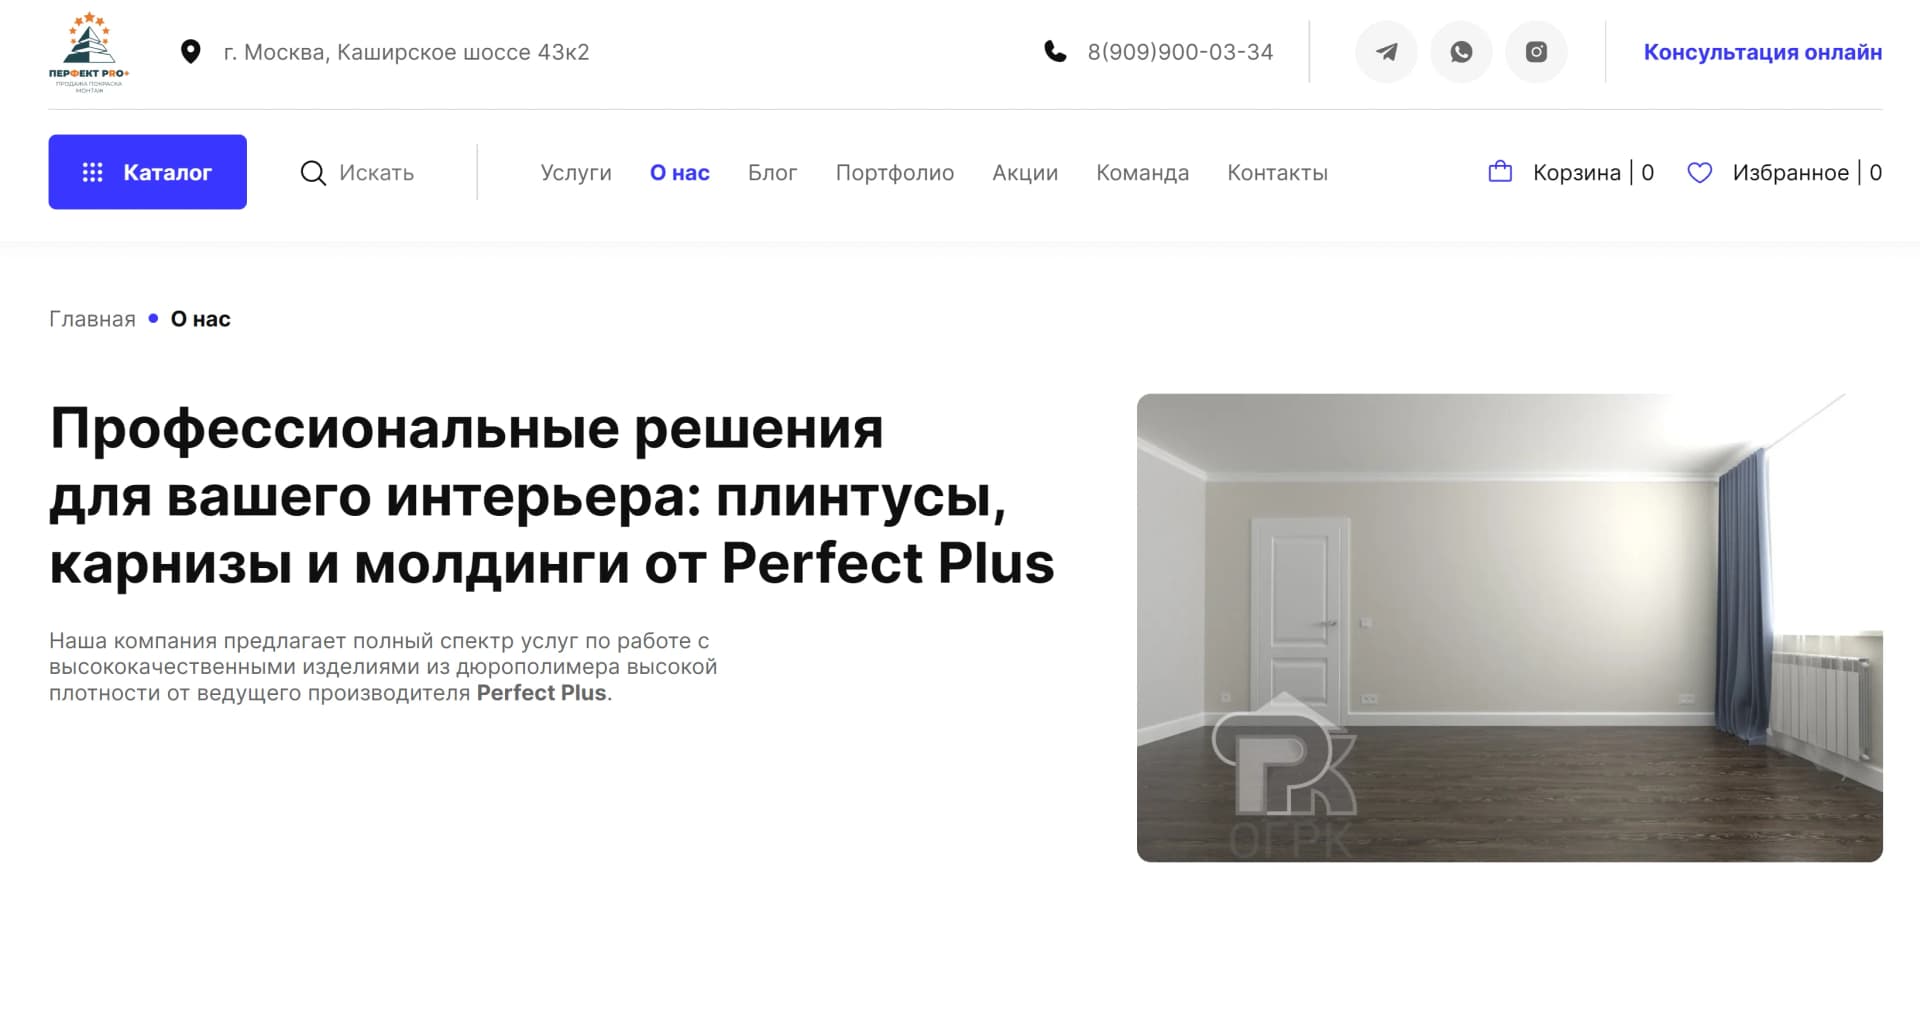Open the Instagram profile link
The width and height of the screenshot is (1920, 1015).
pyautogui.click(x=1536, y=52)
